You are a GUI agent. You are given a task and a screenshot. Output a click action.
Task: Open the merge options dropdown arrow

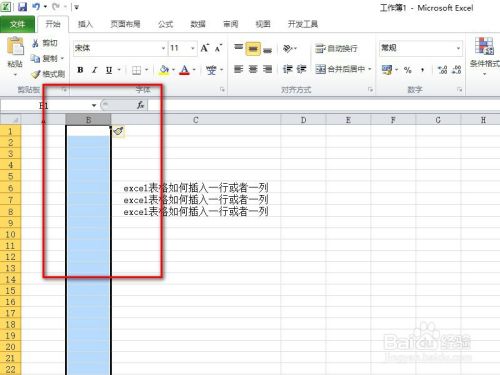coord(370,69)
